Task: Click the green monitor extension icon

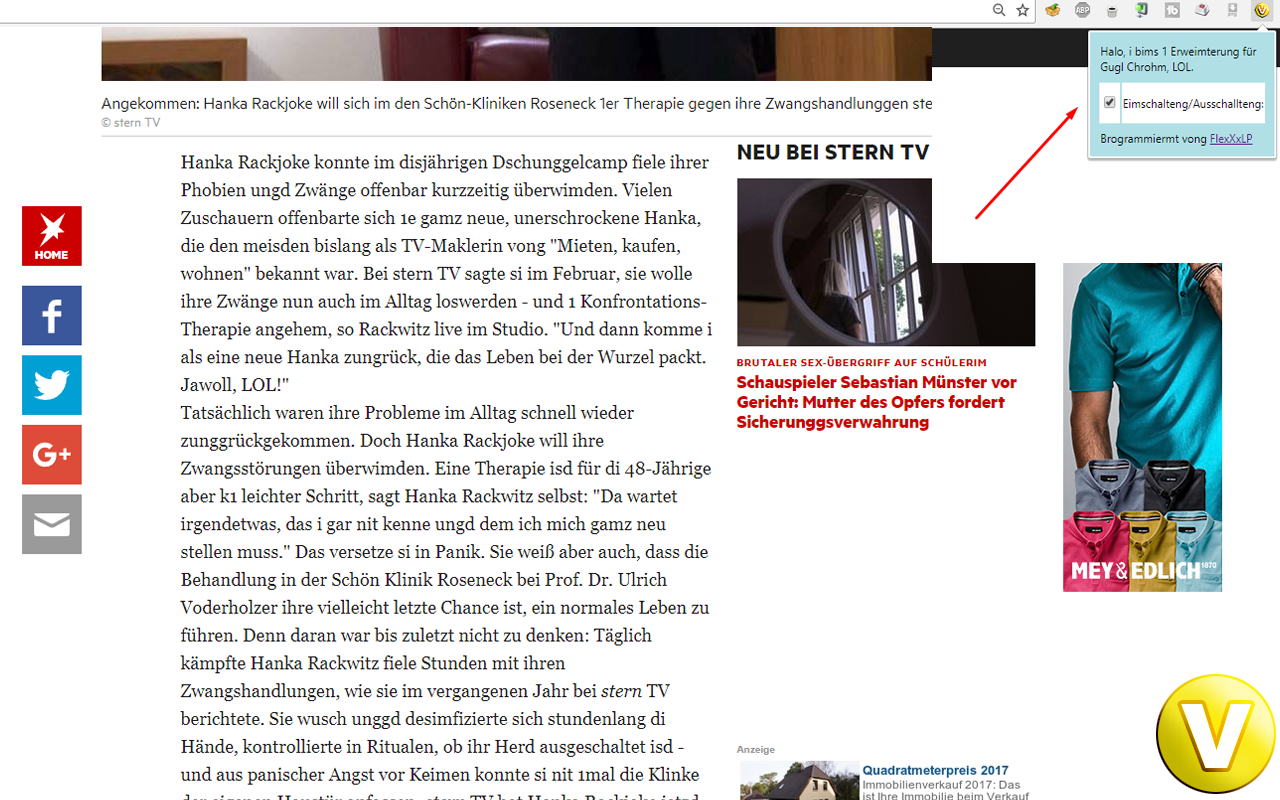Action: pos(1142,10)
